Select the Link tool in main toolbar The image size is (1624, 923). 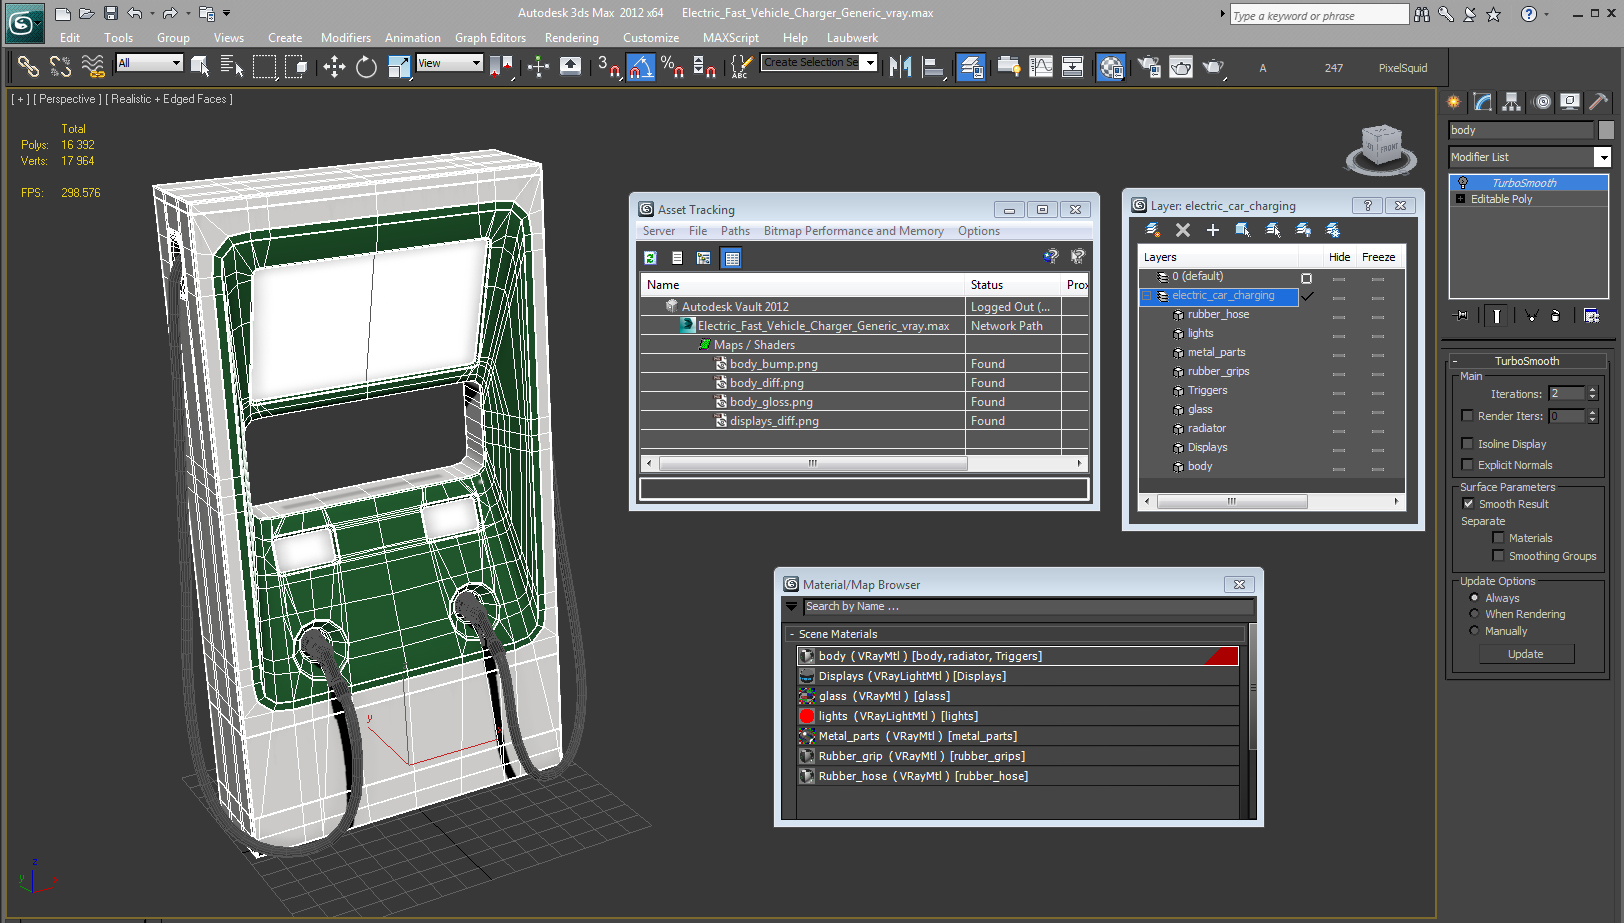(x=28, y=67)
